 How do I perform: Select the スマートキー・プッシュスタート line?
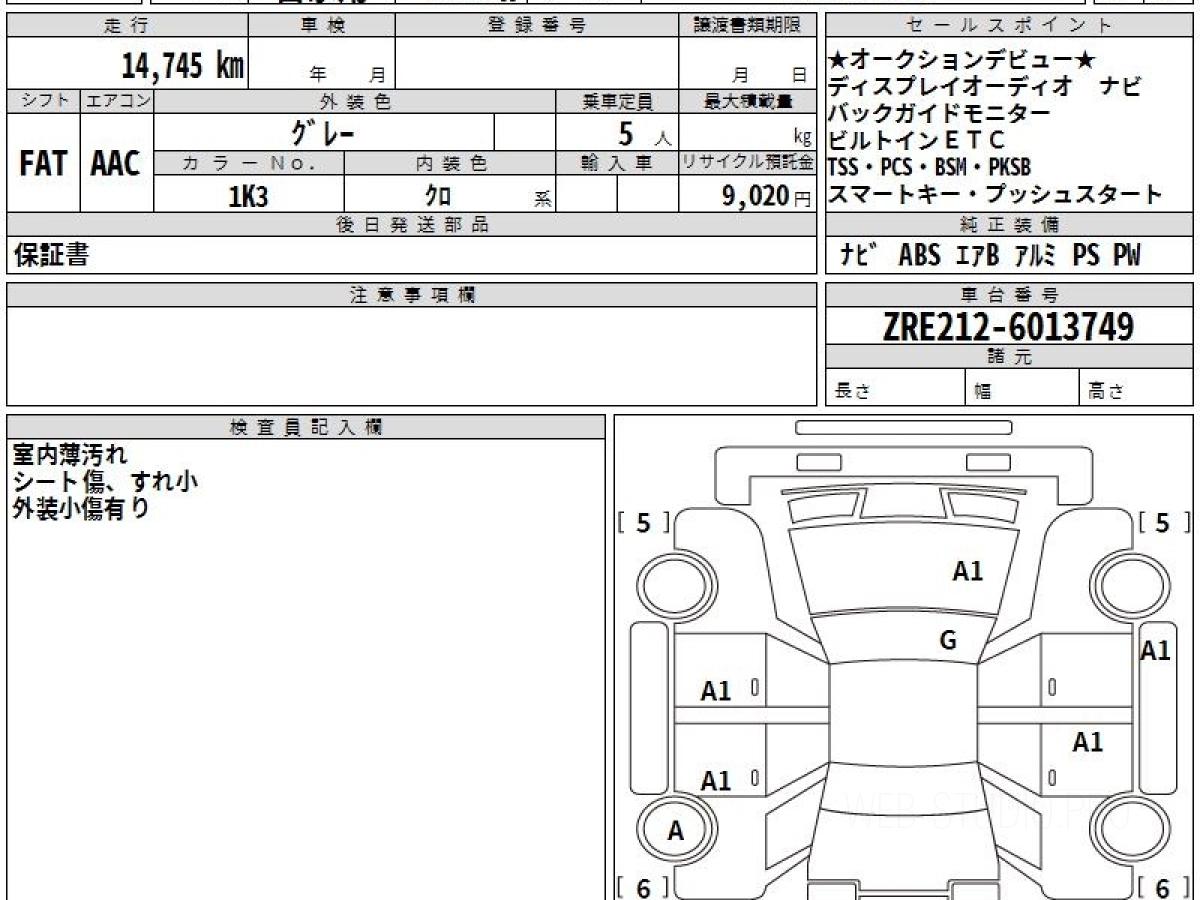995,194
